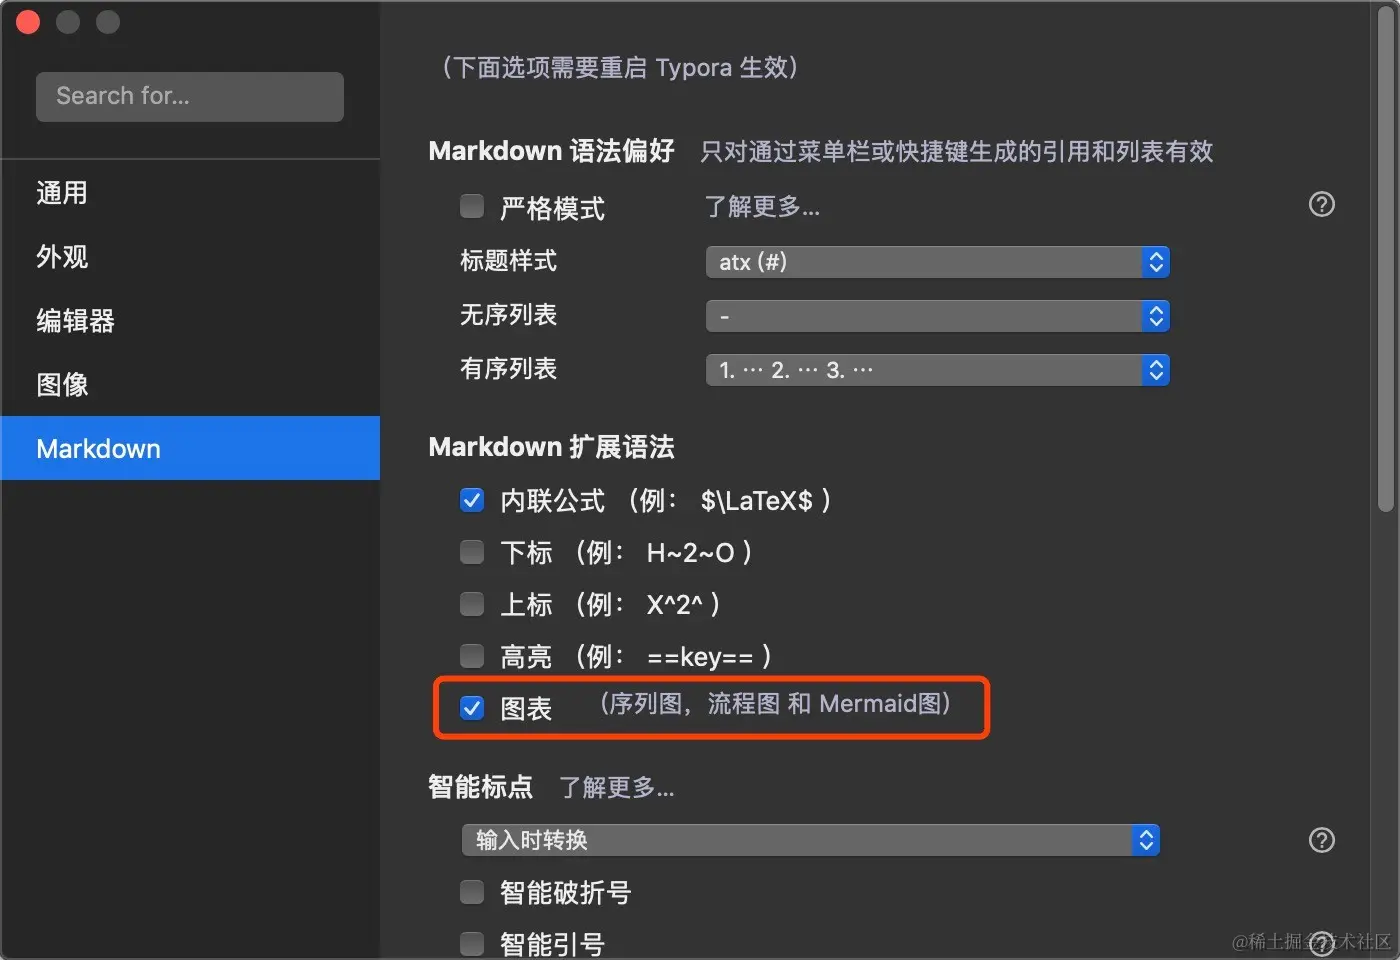Click the 了解更多 link beside 严格模式

[x=761, y=207]
